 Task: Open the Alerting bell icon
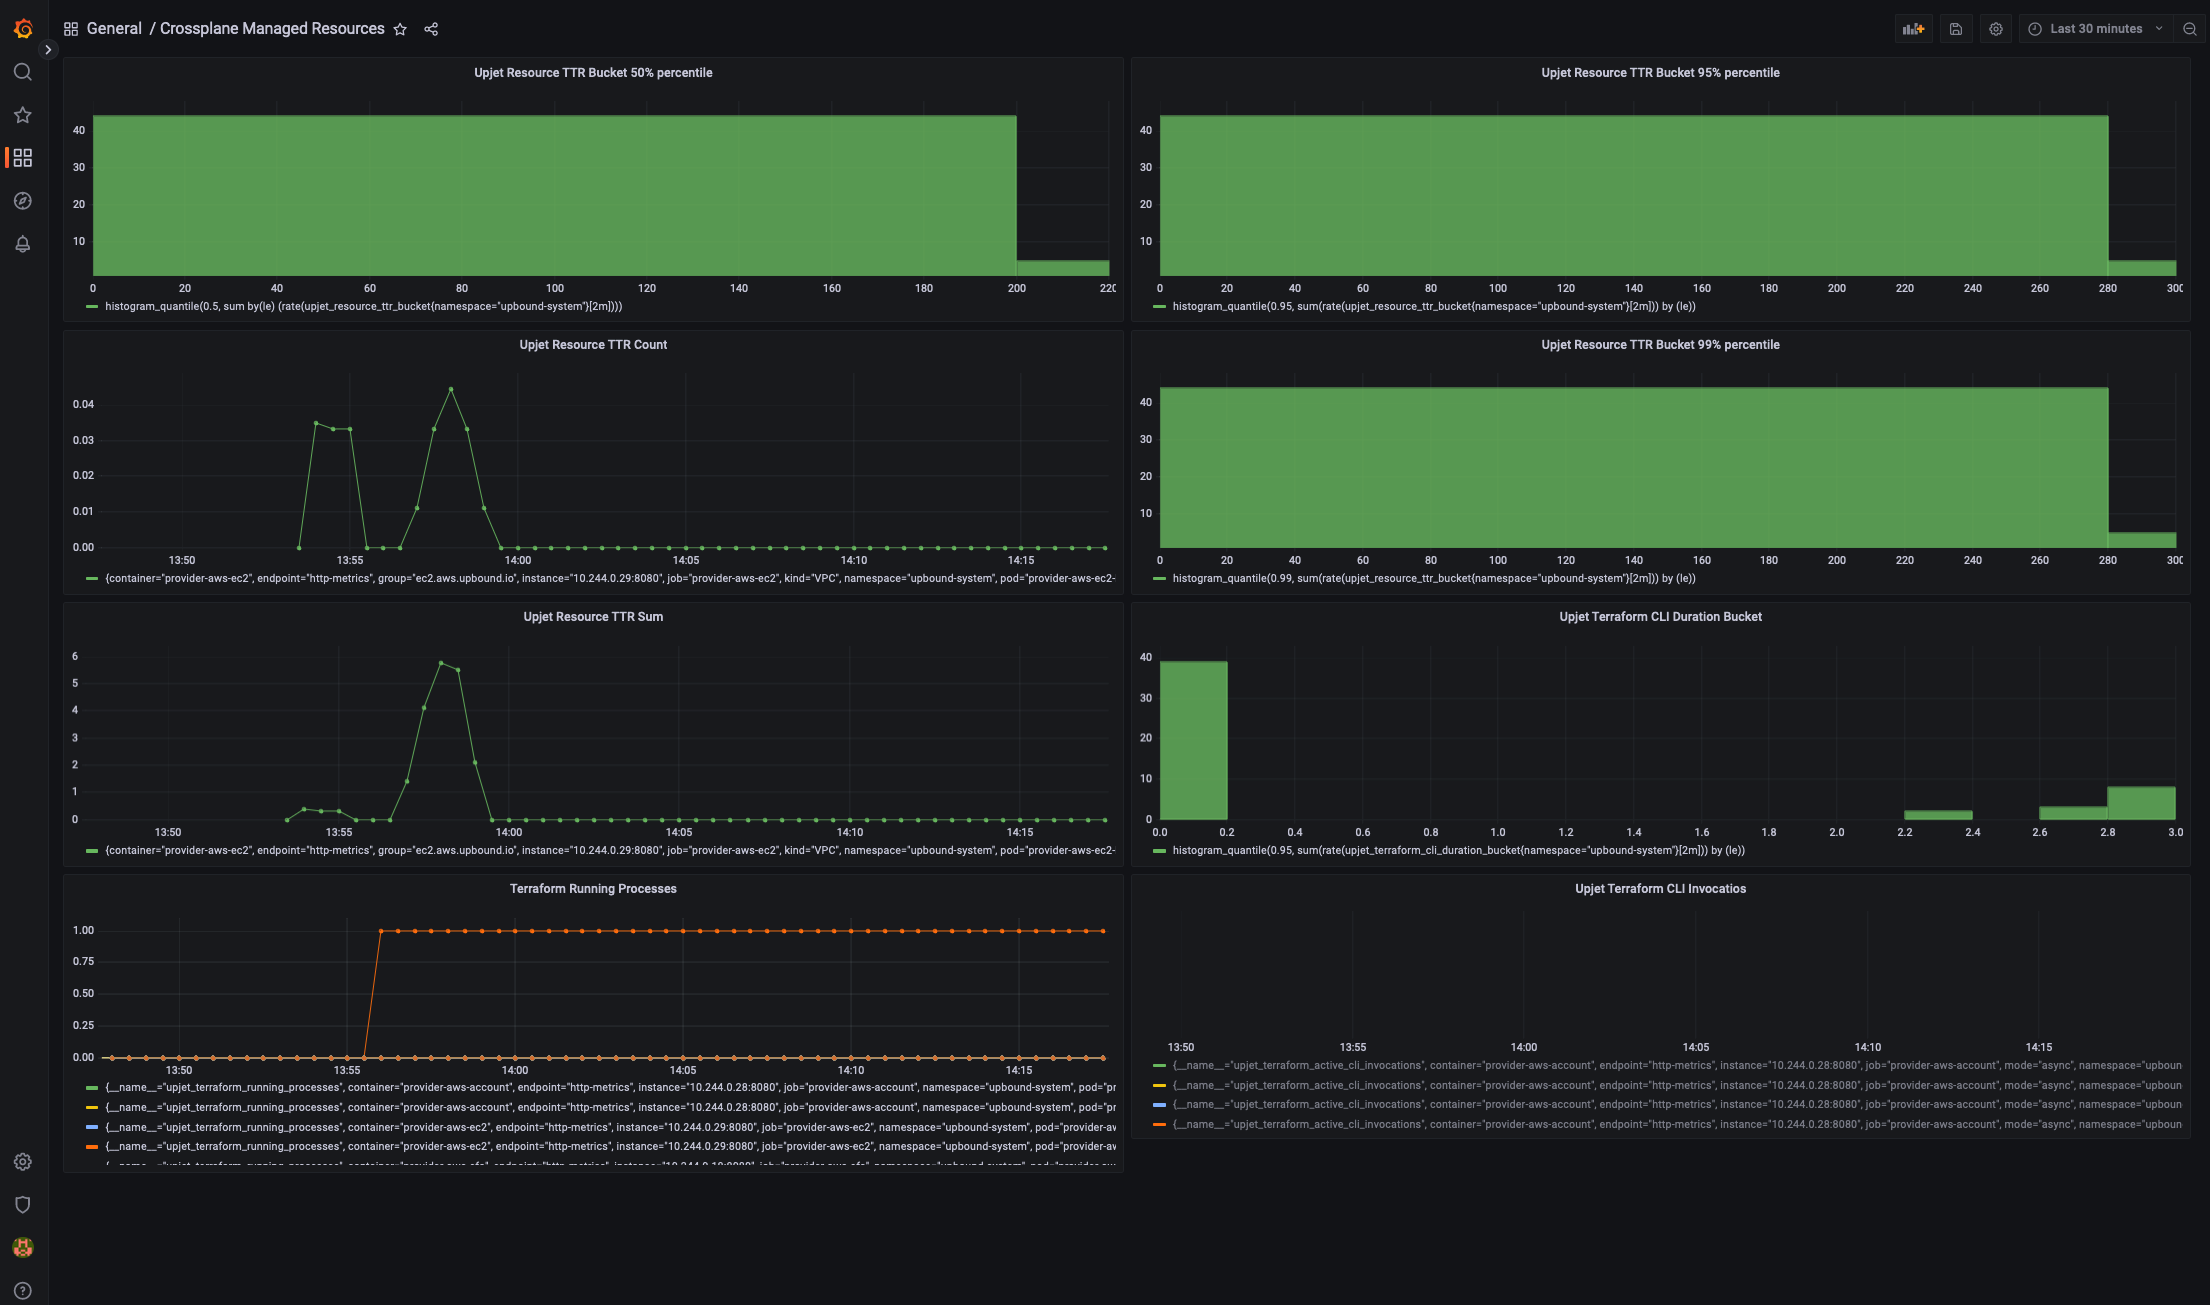23,244
